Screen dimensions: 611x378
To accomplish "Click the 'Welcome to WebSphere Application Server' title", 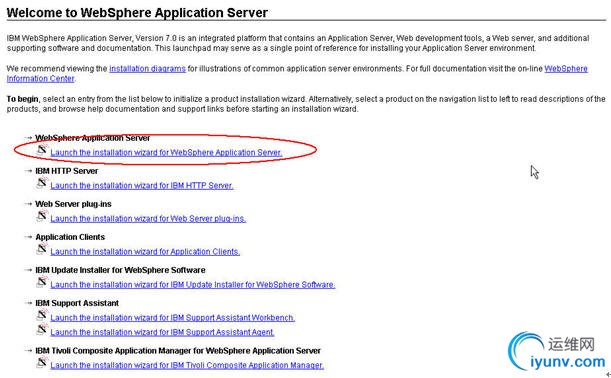I will tap(137, 12).
